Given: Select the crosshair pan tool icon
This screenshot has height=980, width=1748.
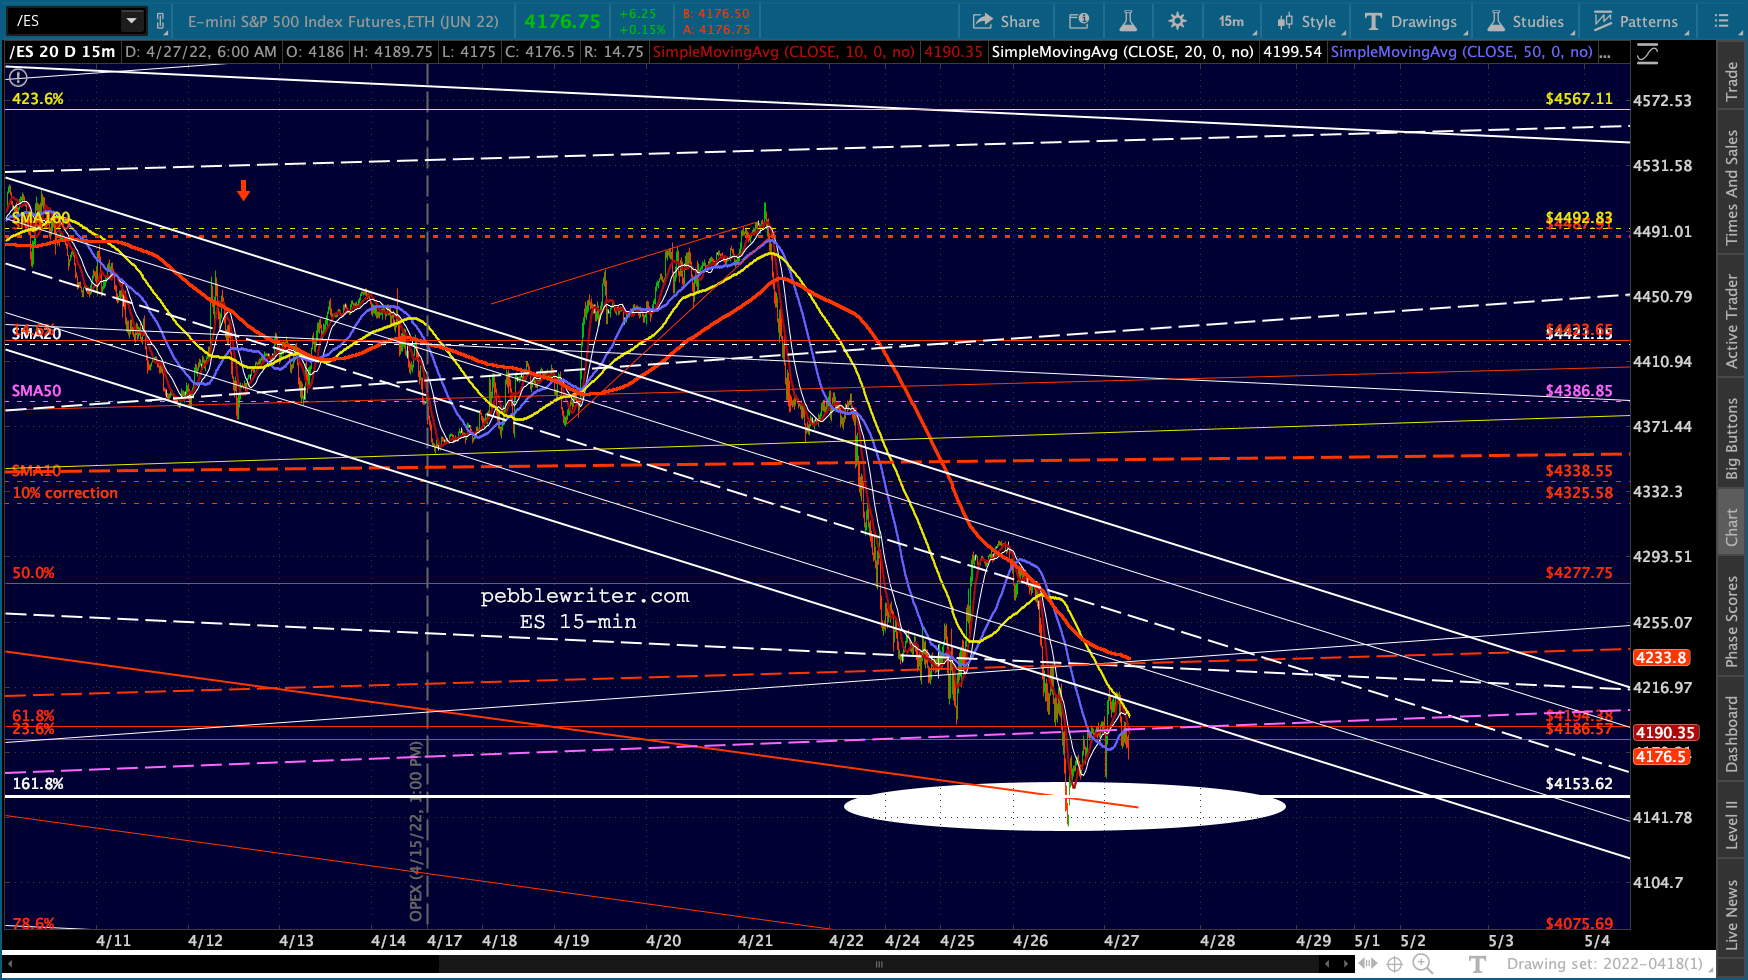Looking at the screenshot, I should click(1395, 964).
